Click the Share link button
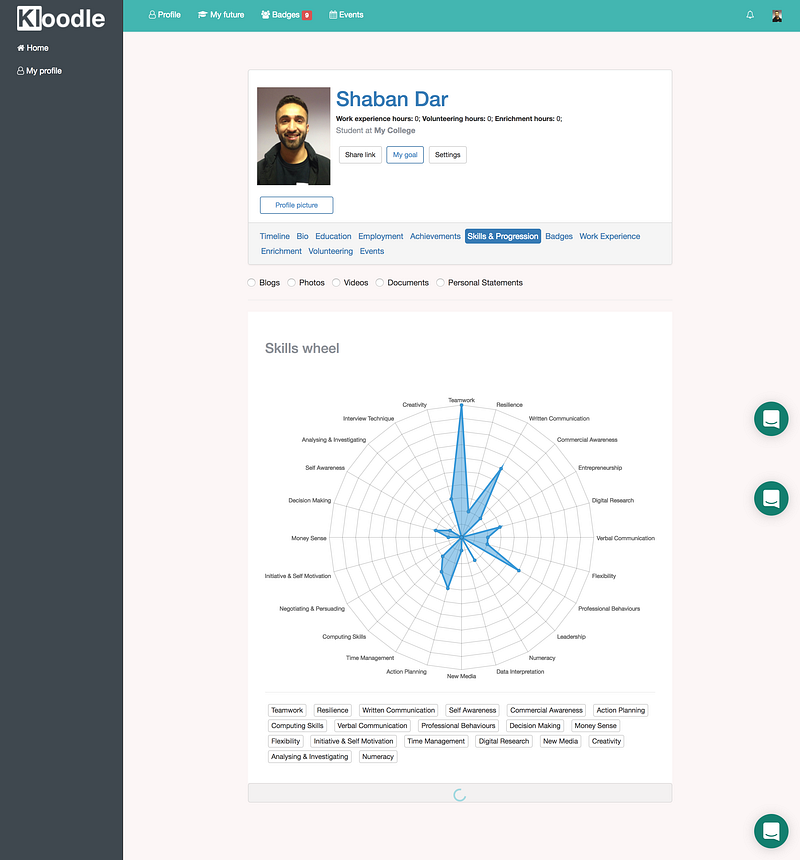The height and width of the screenshot is (860, 800). click(x=360, y=155)
